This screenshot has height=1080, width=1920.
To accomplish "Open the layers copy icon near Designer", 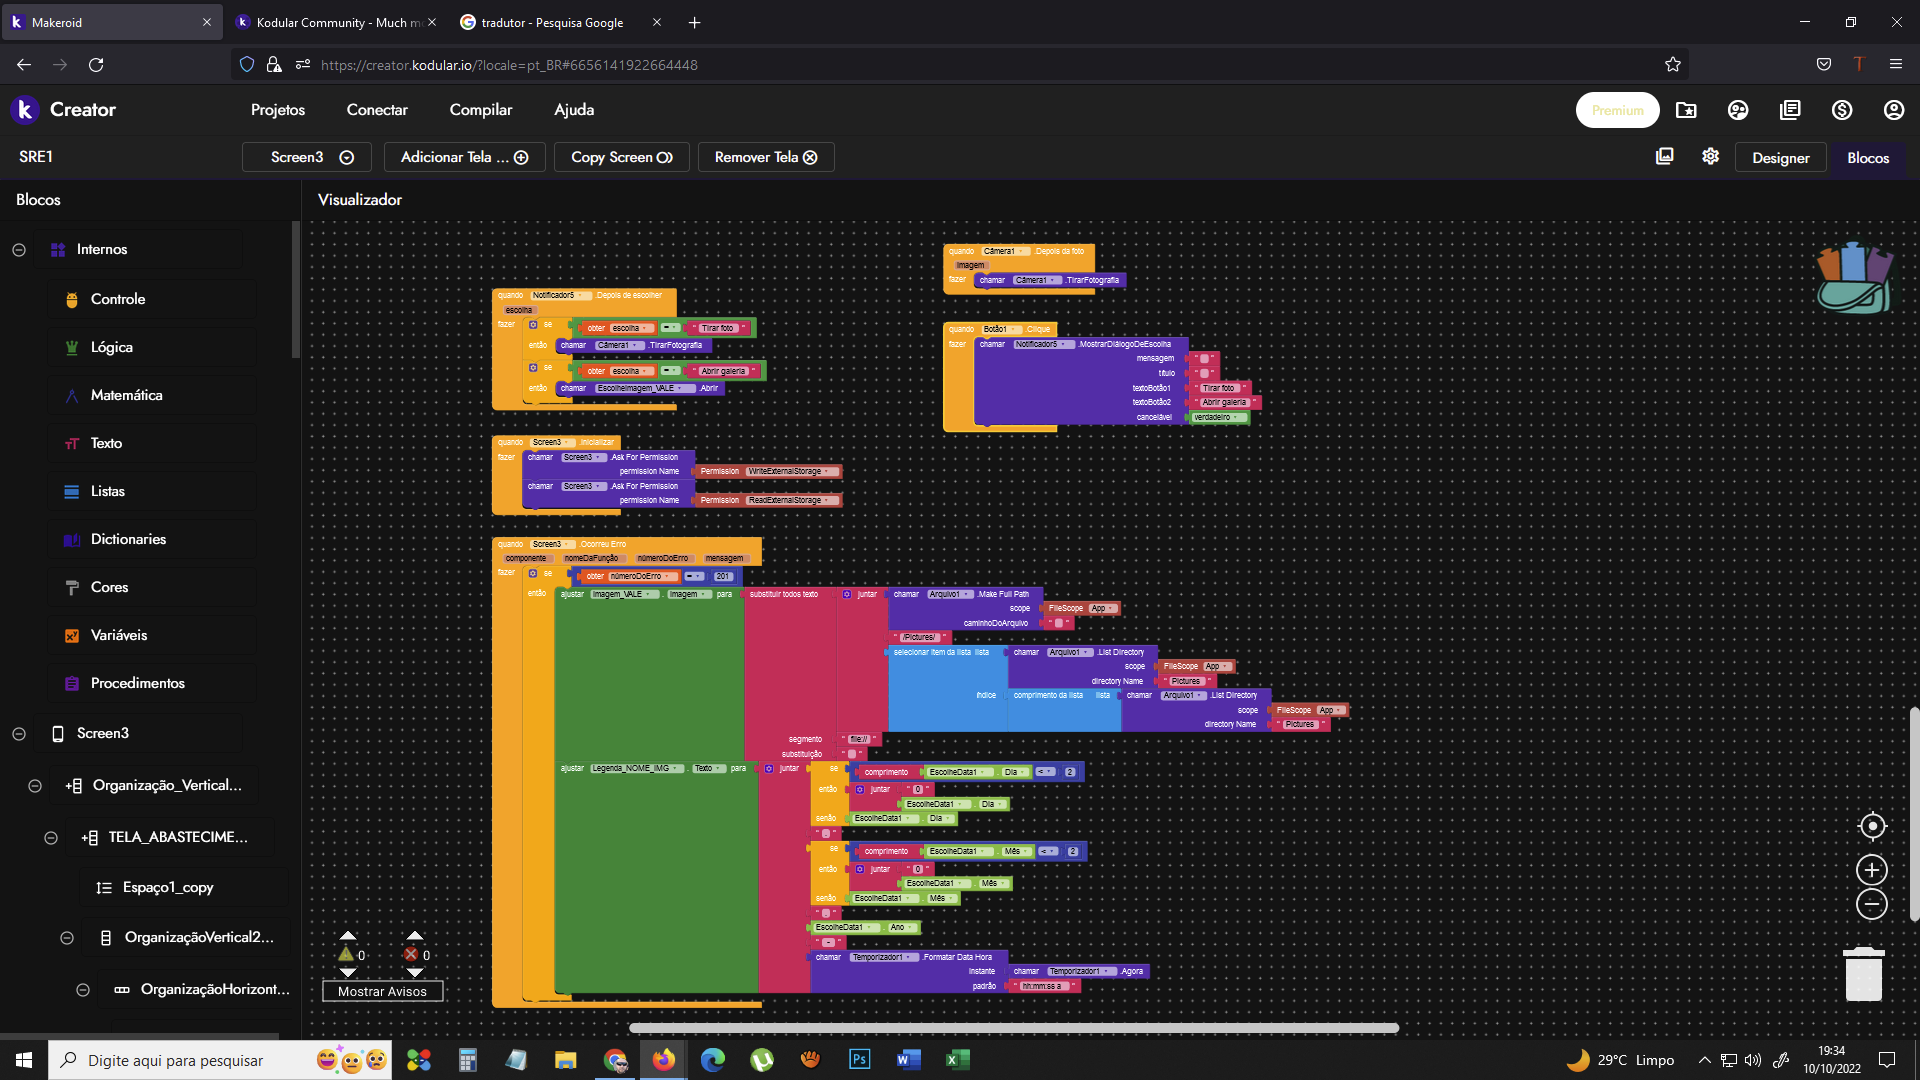I will click(1665, 156).
